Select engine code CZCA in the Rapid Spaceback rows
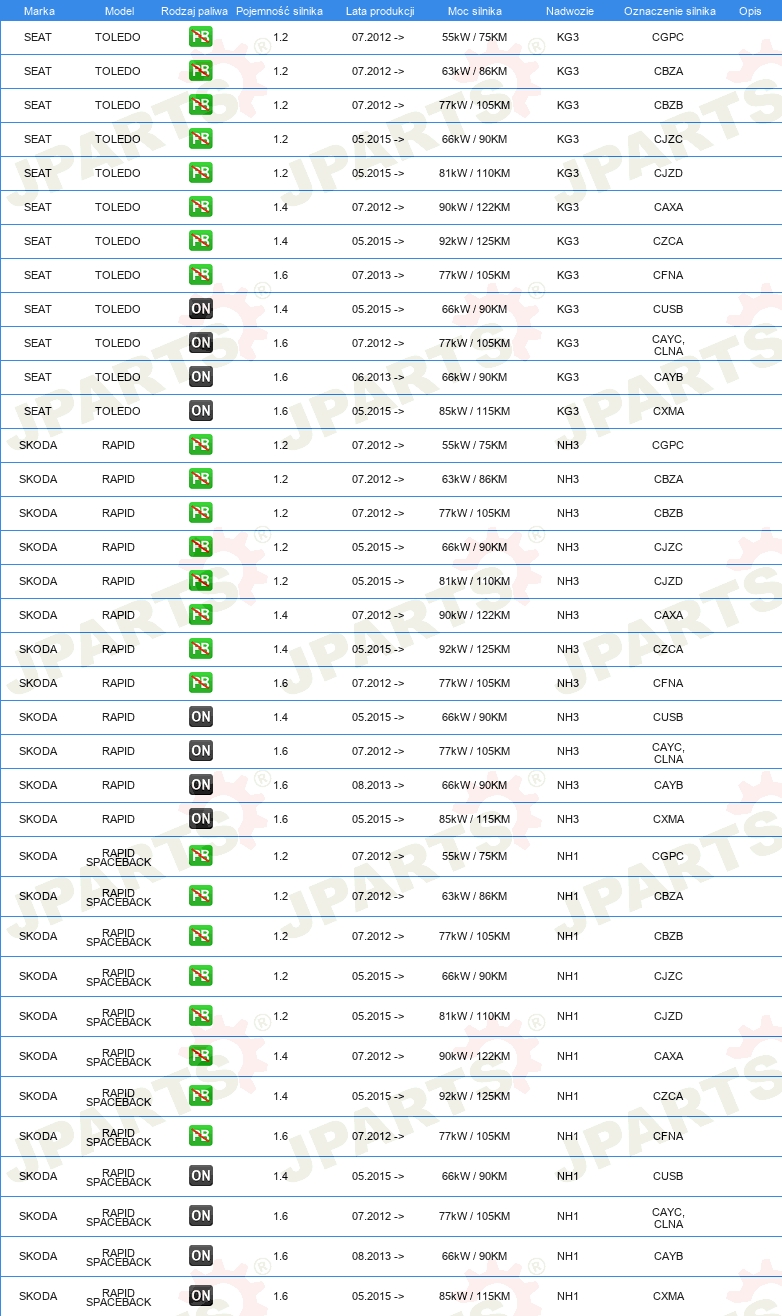Image resolution: width=782 pixels, height=1316 pixels. pos(668,1096)
